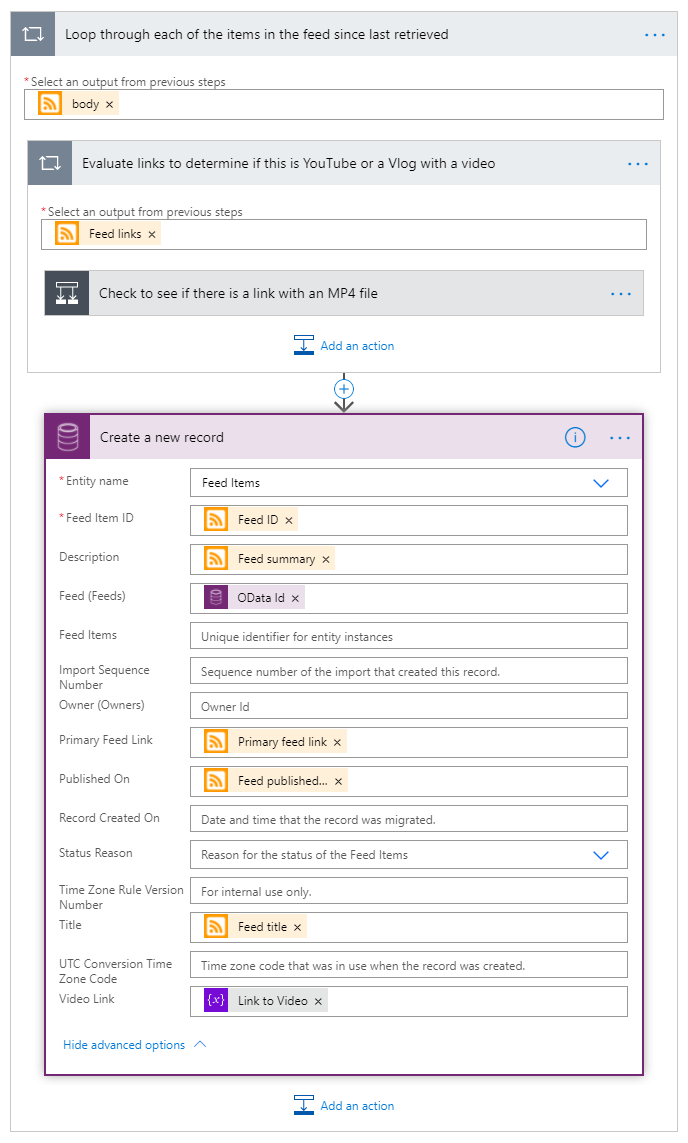The width and height of the screenshot is (688, 1143).
Task: Click the UTC Conversion Time Zone Code field
Action: (x=409, y=964)
